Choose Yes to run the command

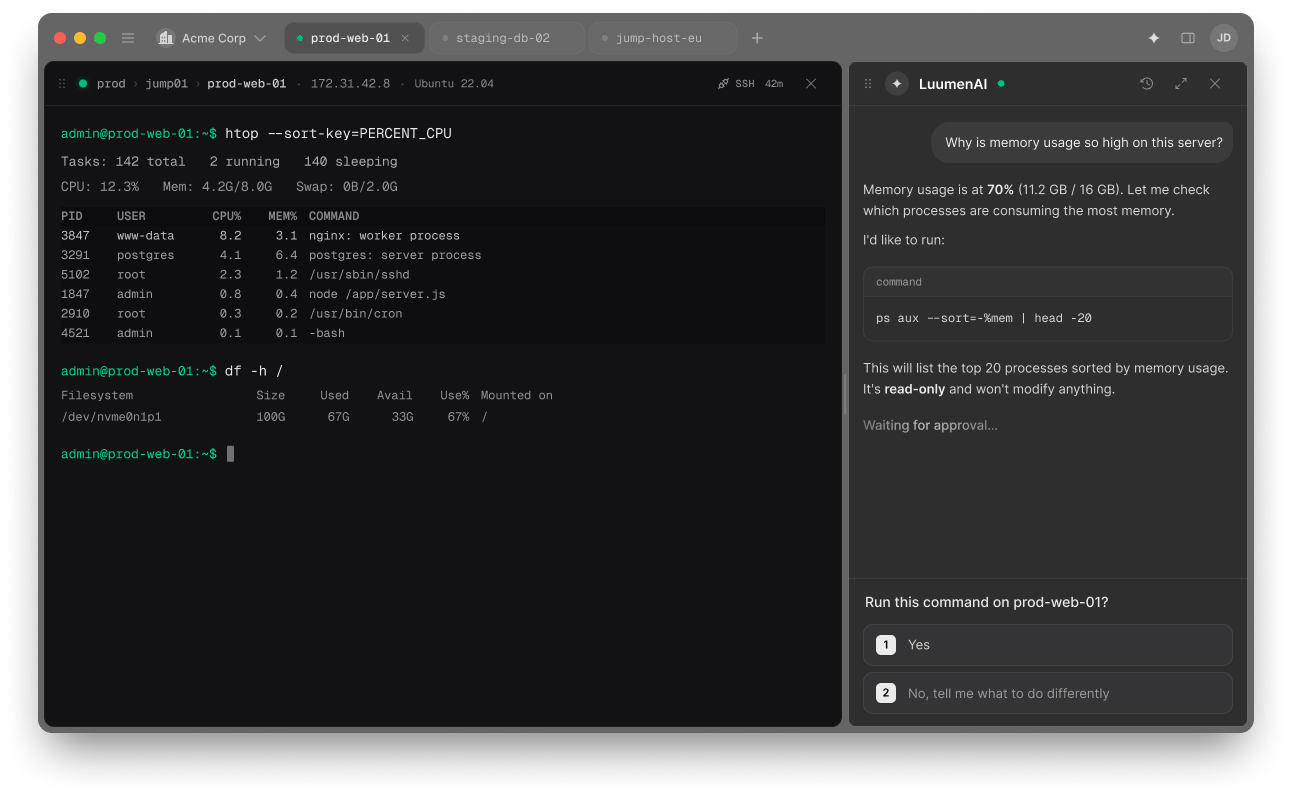1048,645
